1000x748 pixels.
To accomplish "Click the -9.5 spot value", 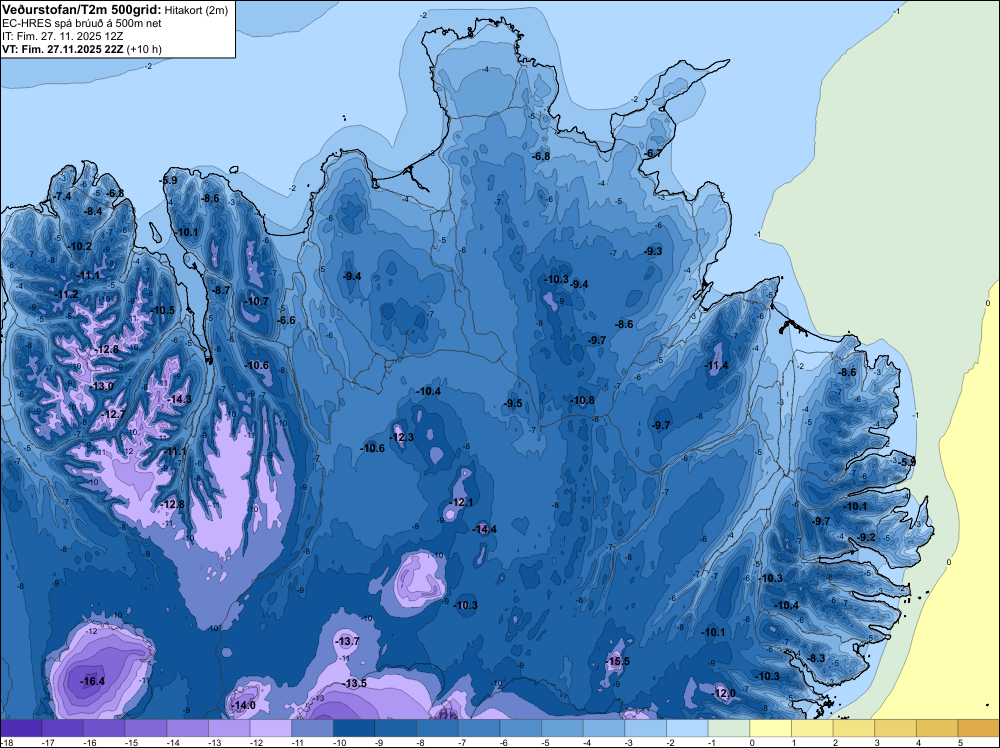I will click(x=513, y=403).
